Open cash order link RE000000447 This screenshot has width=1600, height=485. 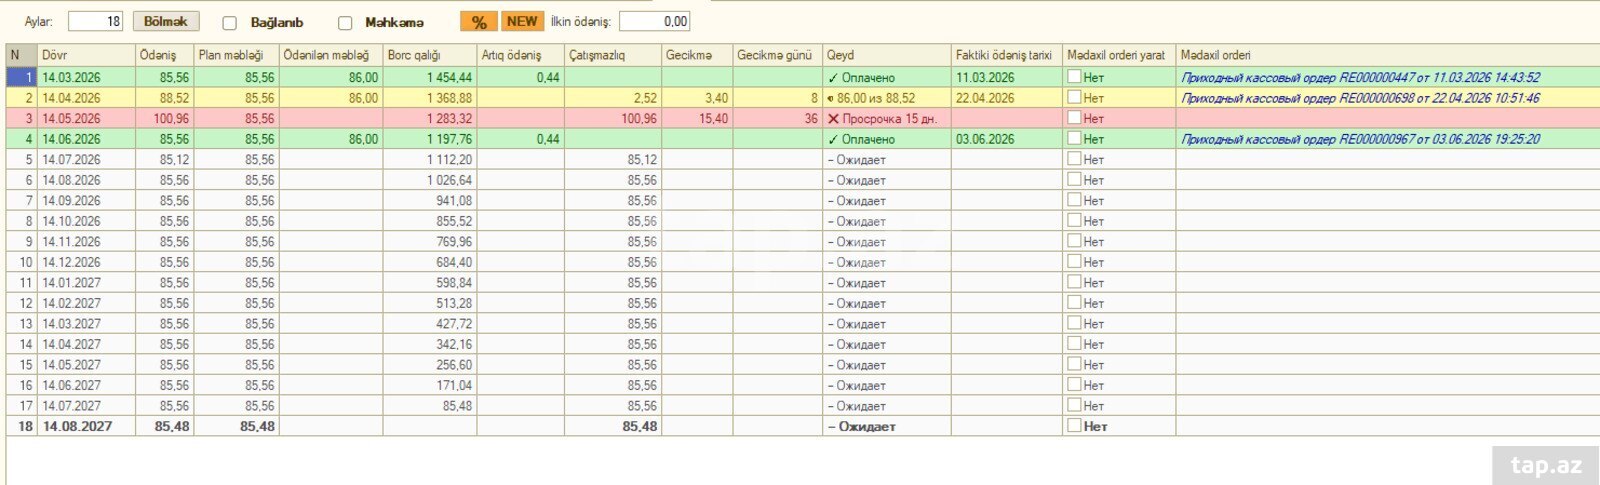point(1360,77)
